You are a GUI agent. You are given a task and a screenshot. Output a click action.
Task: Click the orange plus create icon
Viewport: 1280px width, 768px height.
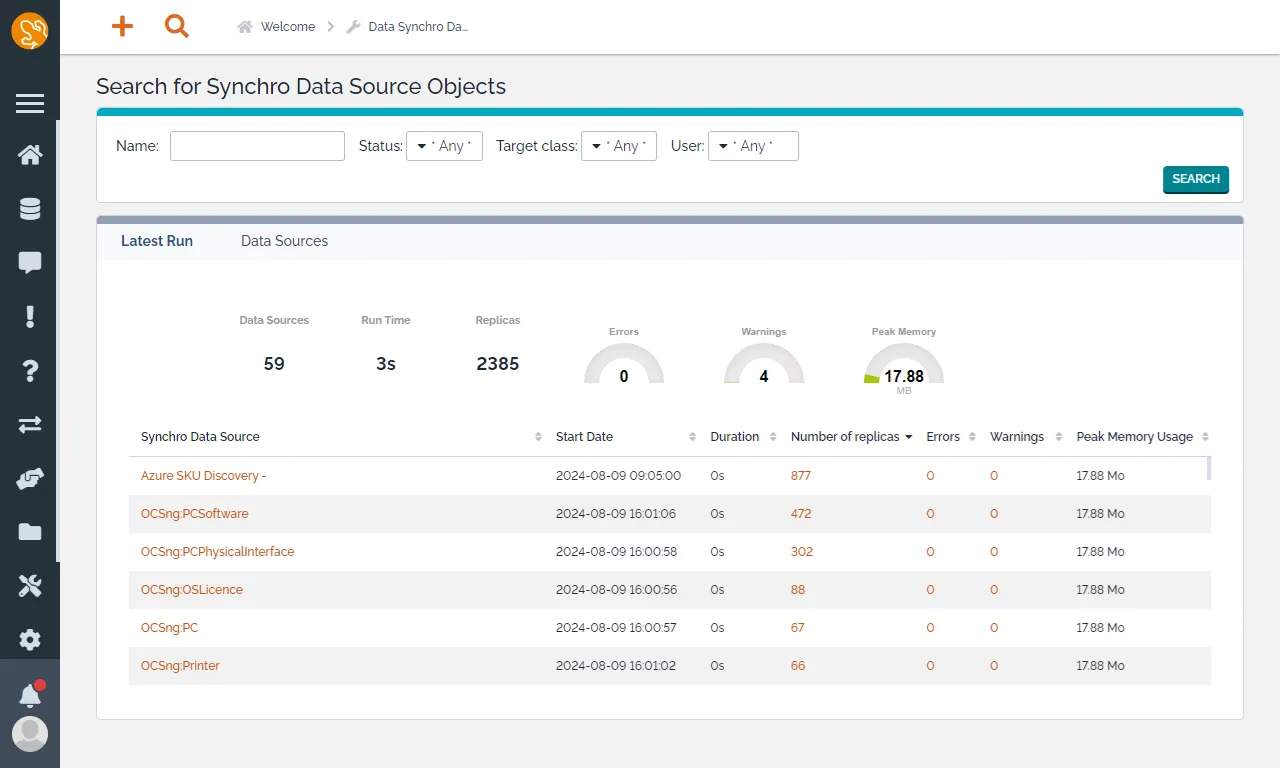click(122, 27)
